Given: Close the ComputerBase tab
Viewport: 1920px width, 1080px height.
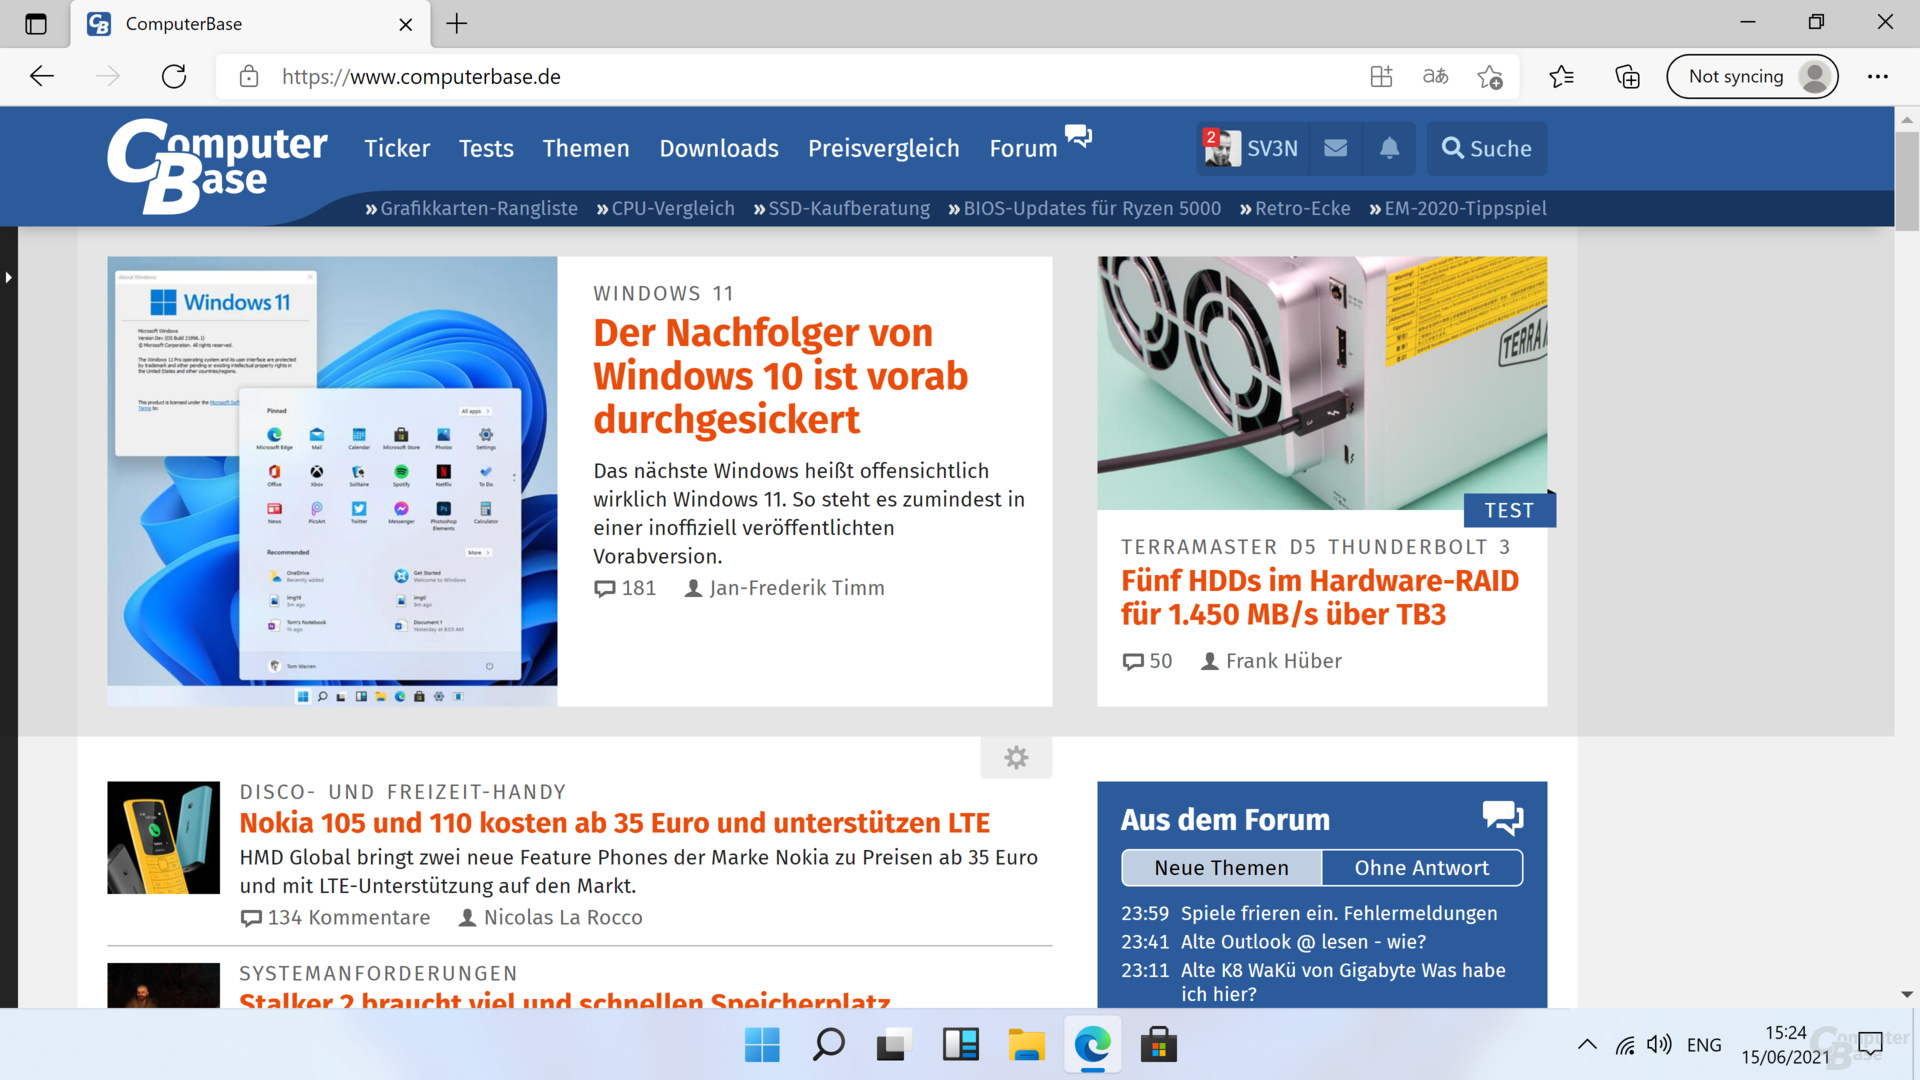Looking at the screenshot, I should pyautogui.click(x=405, y=24).
